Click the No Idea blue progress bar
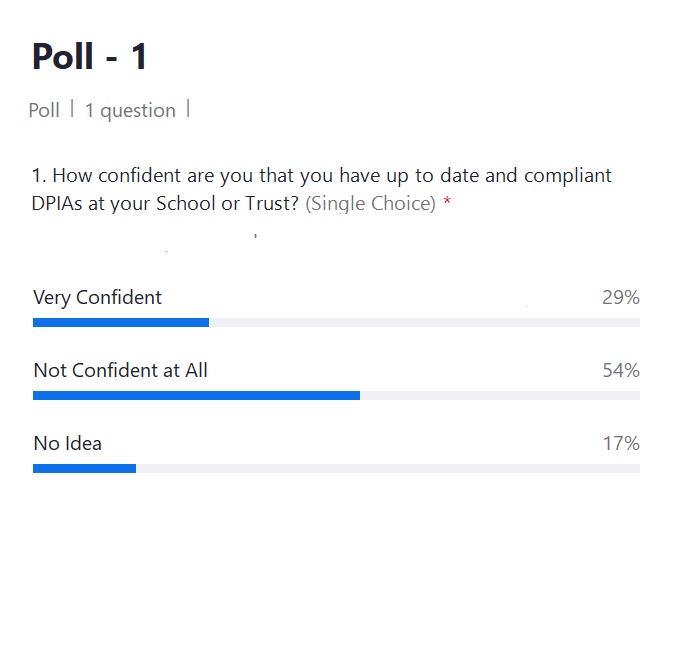The height and width of the screenshot is (649, 679). pyautogui.click(x=84, y=468)
